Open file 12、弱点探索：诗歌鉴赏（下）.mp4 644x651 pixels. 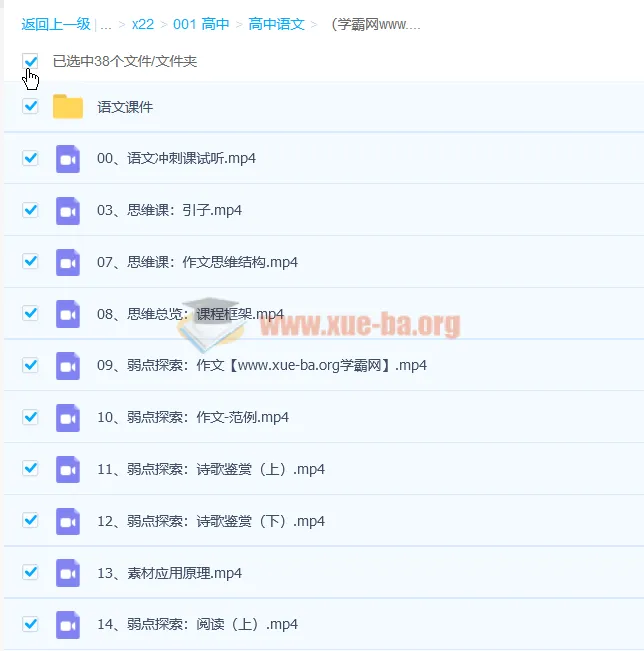tap(211, 521)
